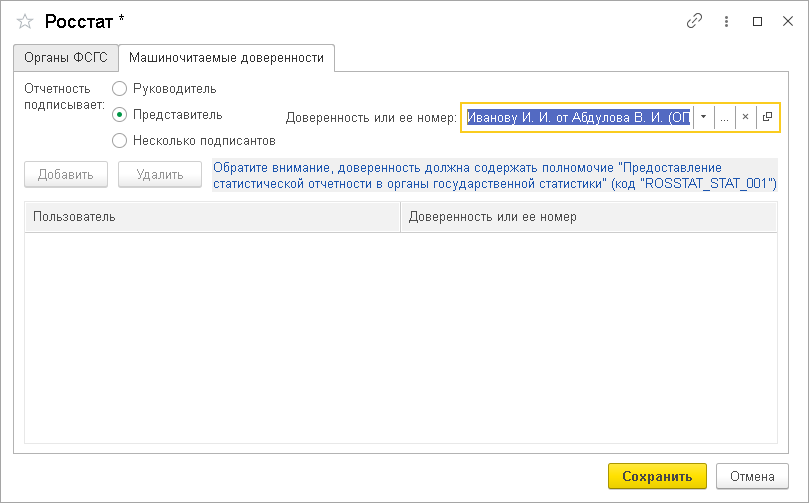Select the Представитель radio option

(120, 115)
